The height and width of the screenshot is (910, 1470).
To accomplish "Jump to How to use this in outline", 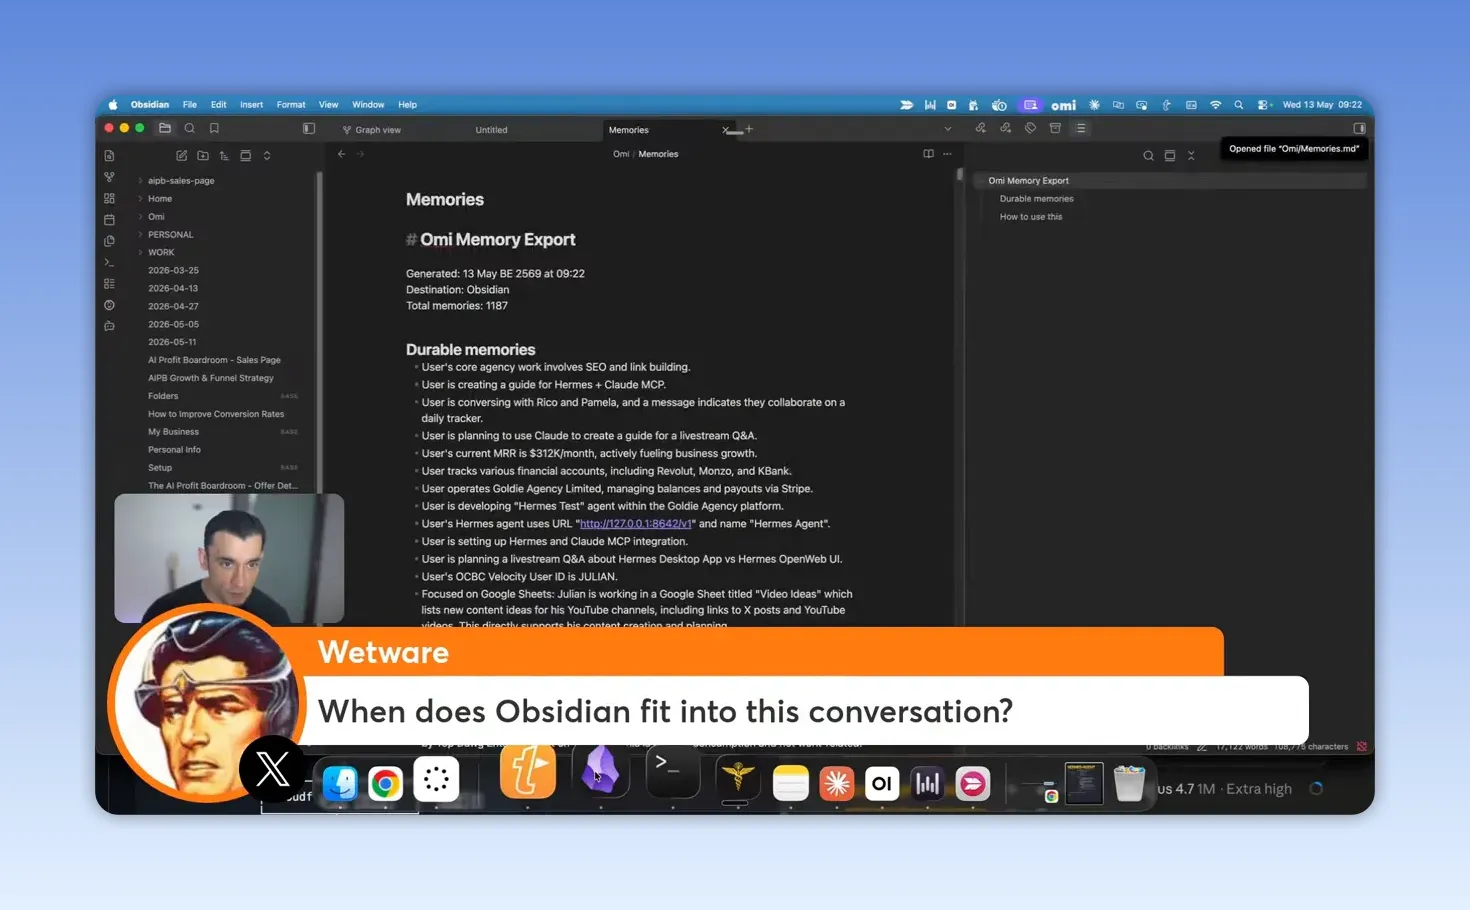I will (x=1031, y=217).
